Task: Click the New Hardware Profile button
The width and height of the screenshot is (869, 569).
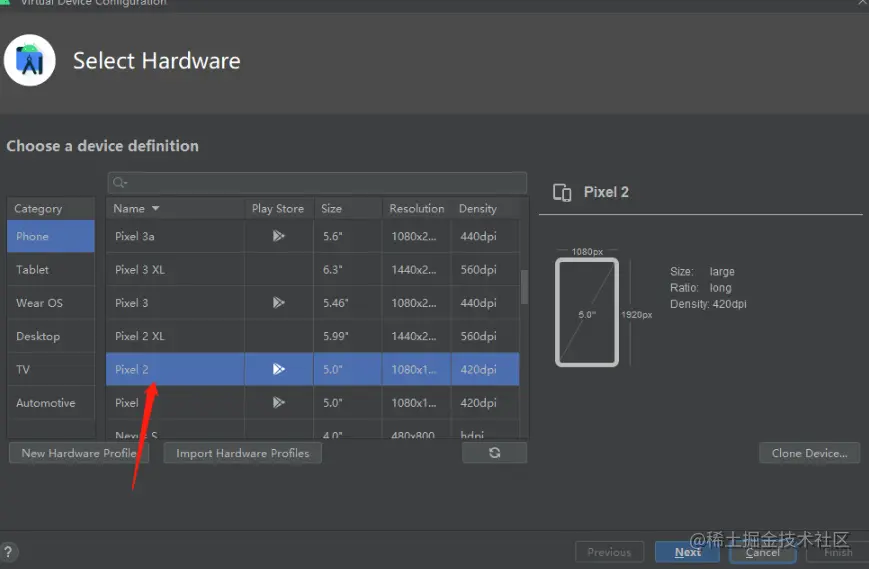Action: click(x=79, y=453)
